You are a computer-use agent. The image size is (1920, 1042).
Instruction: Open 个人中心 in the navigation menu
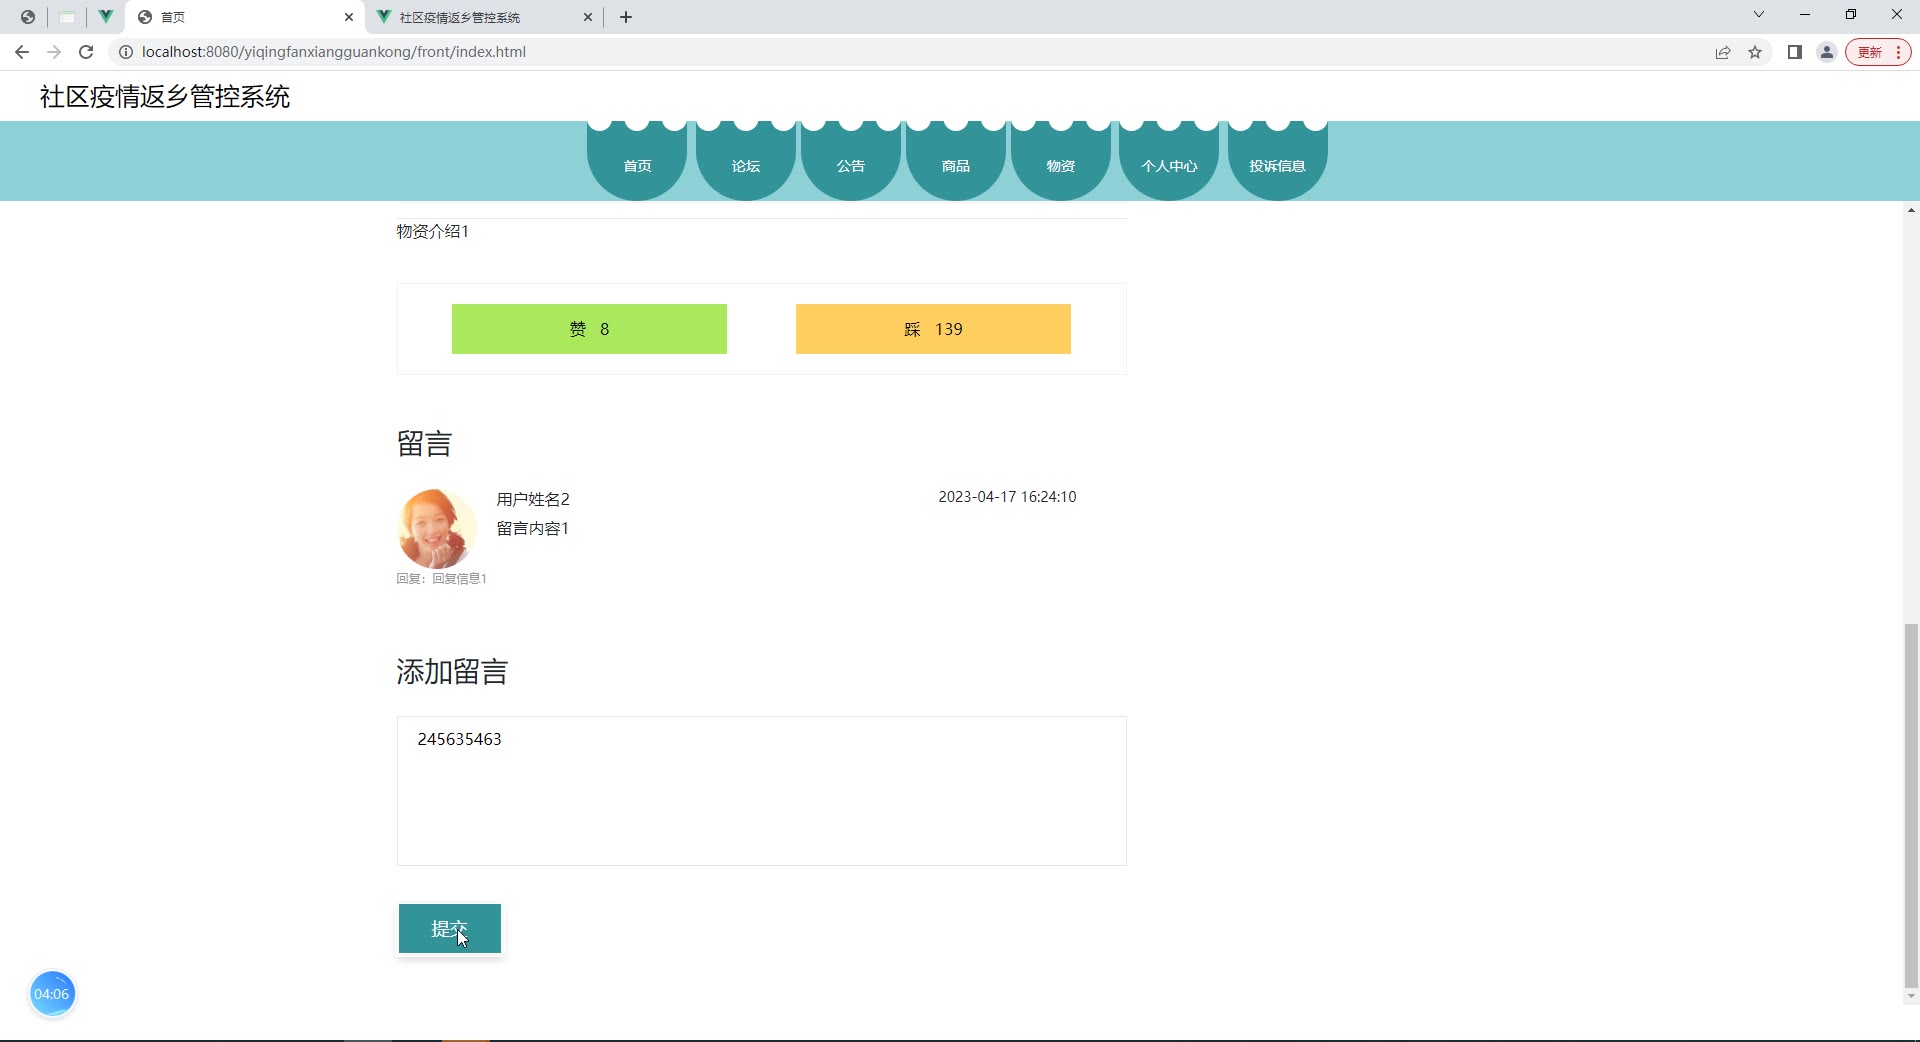[1169, 162]
